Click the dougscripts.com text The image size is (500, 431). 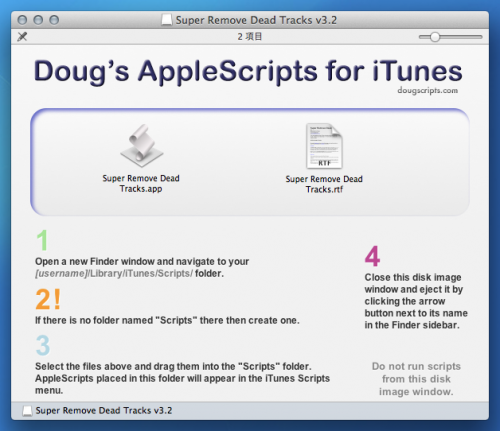pyautogui.click(x=427, y=90)
